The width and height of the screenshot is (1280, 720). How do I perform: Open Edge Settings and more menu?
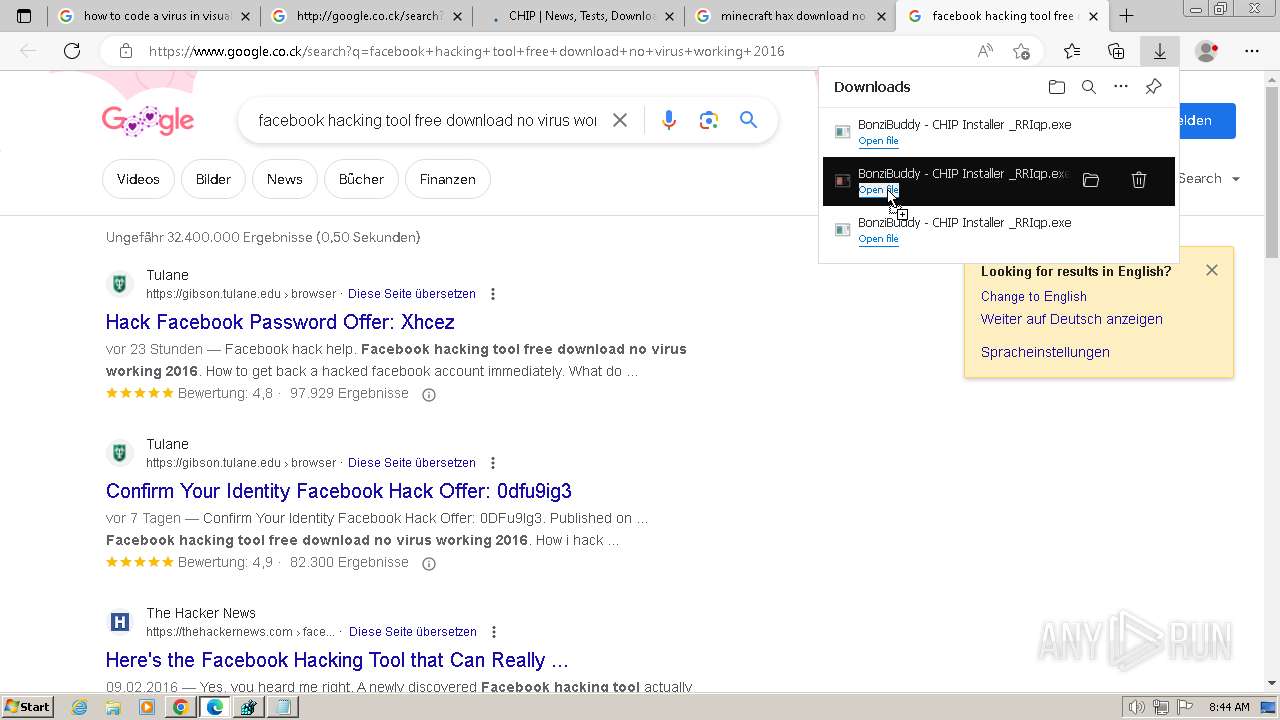click(1252, 51)
